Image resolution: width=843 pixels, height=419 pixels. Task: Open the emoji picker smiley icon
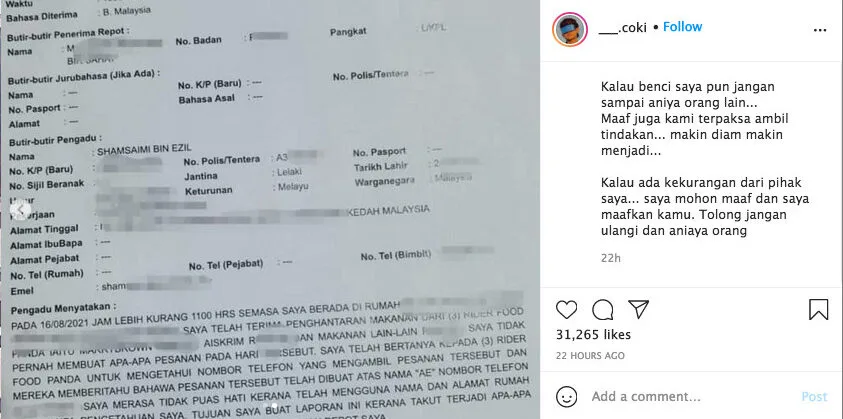click(x=566, y=397)
